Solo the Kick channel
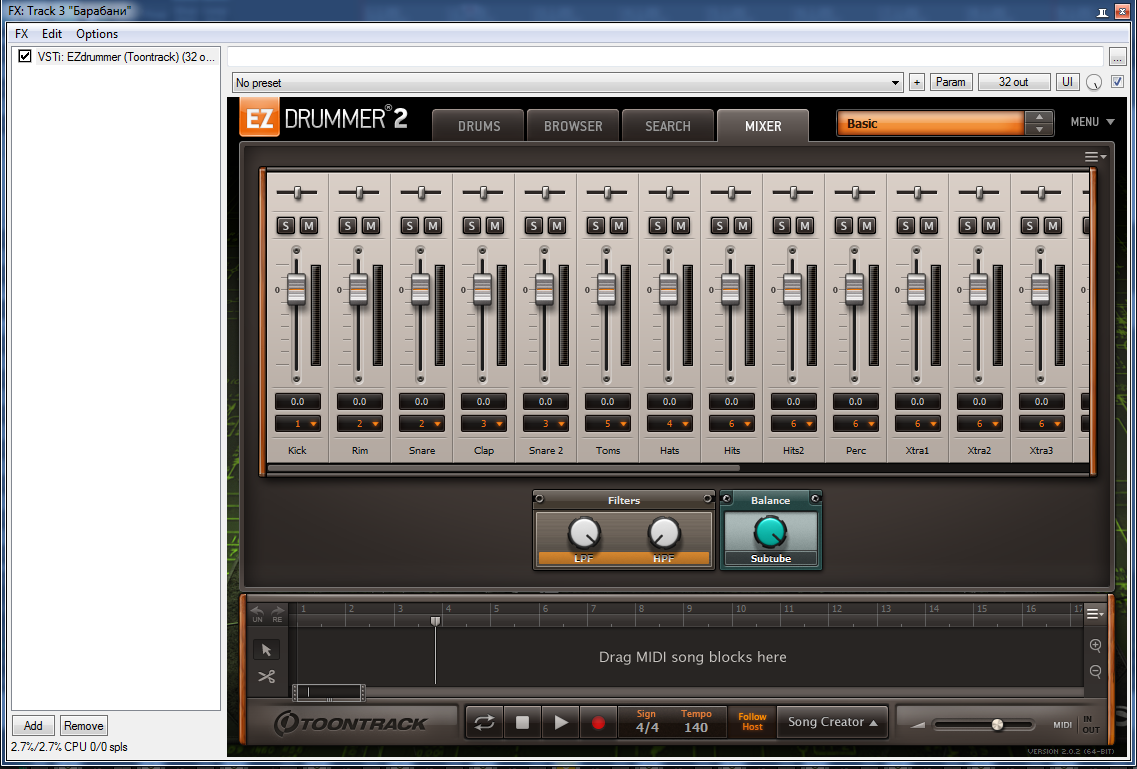 coord(286,225)
